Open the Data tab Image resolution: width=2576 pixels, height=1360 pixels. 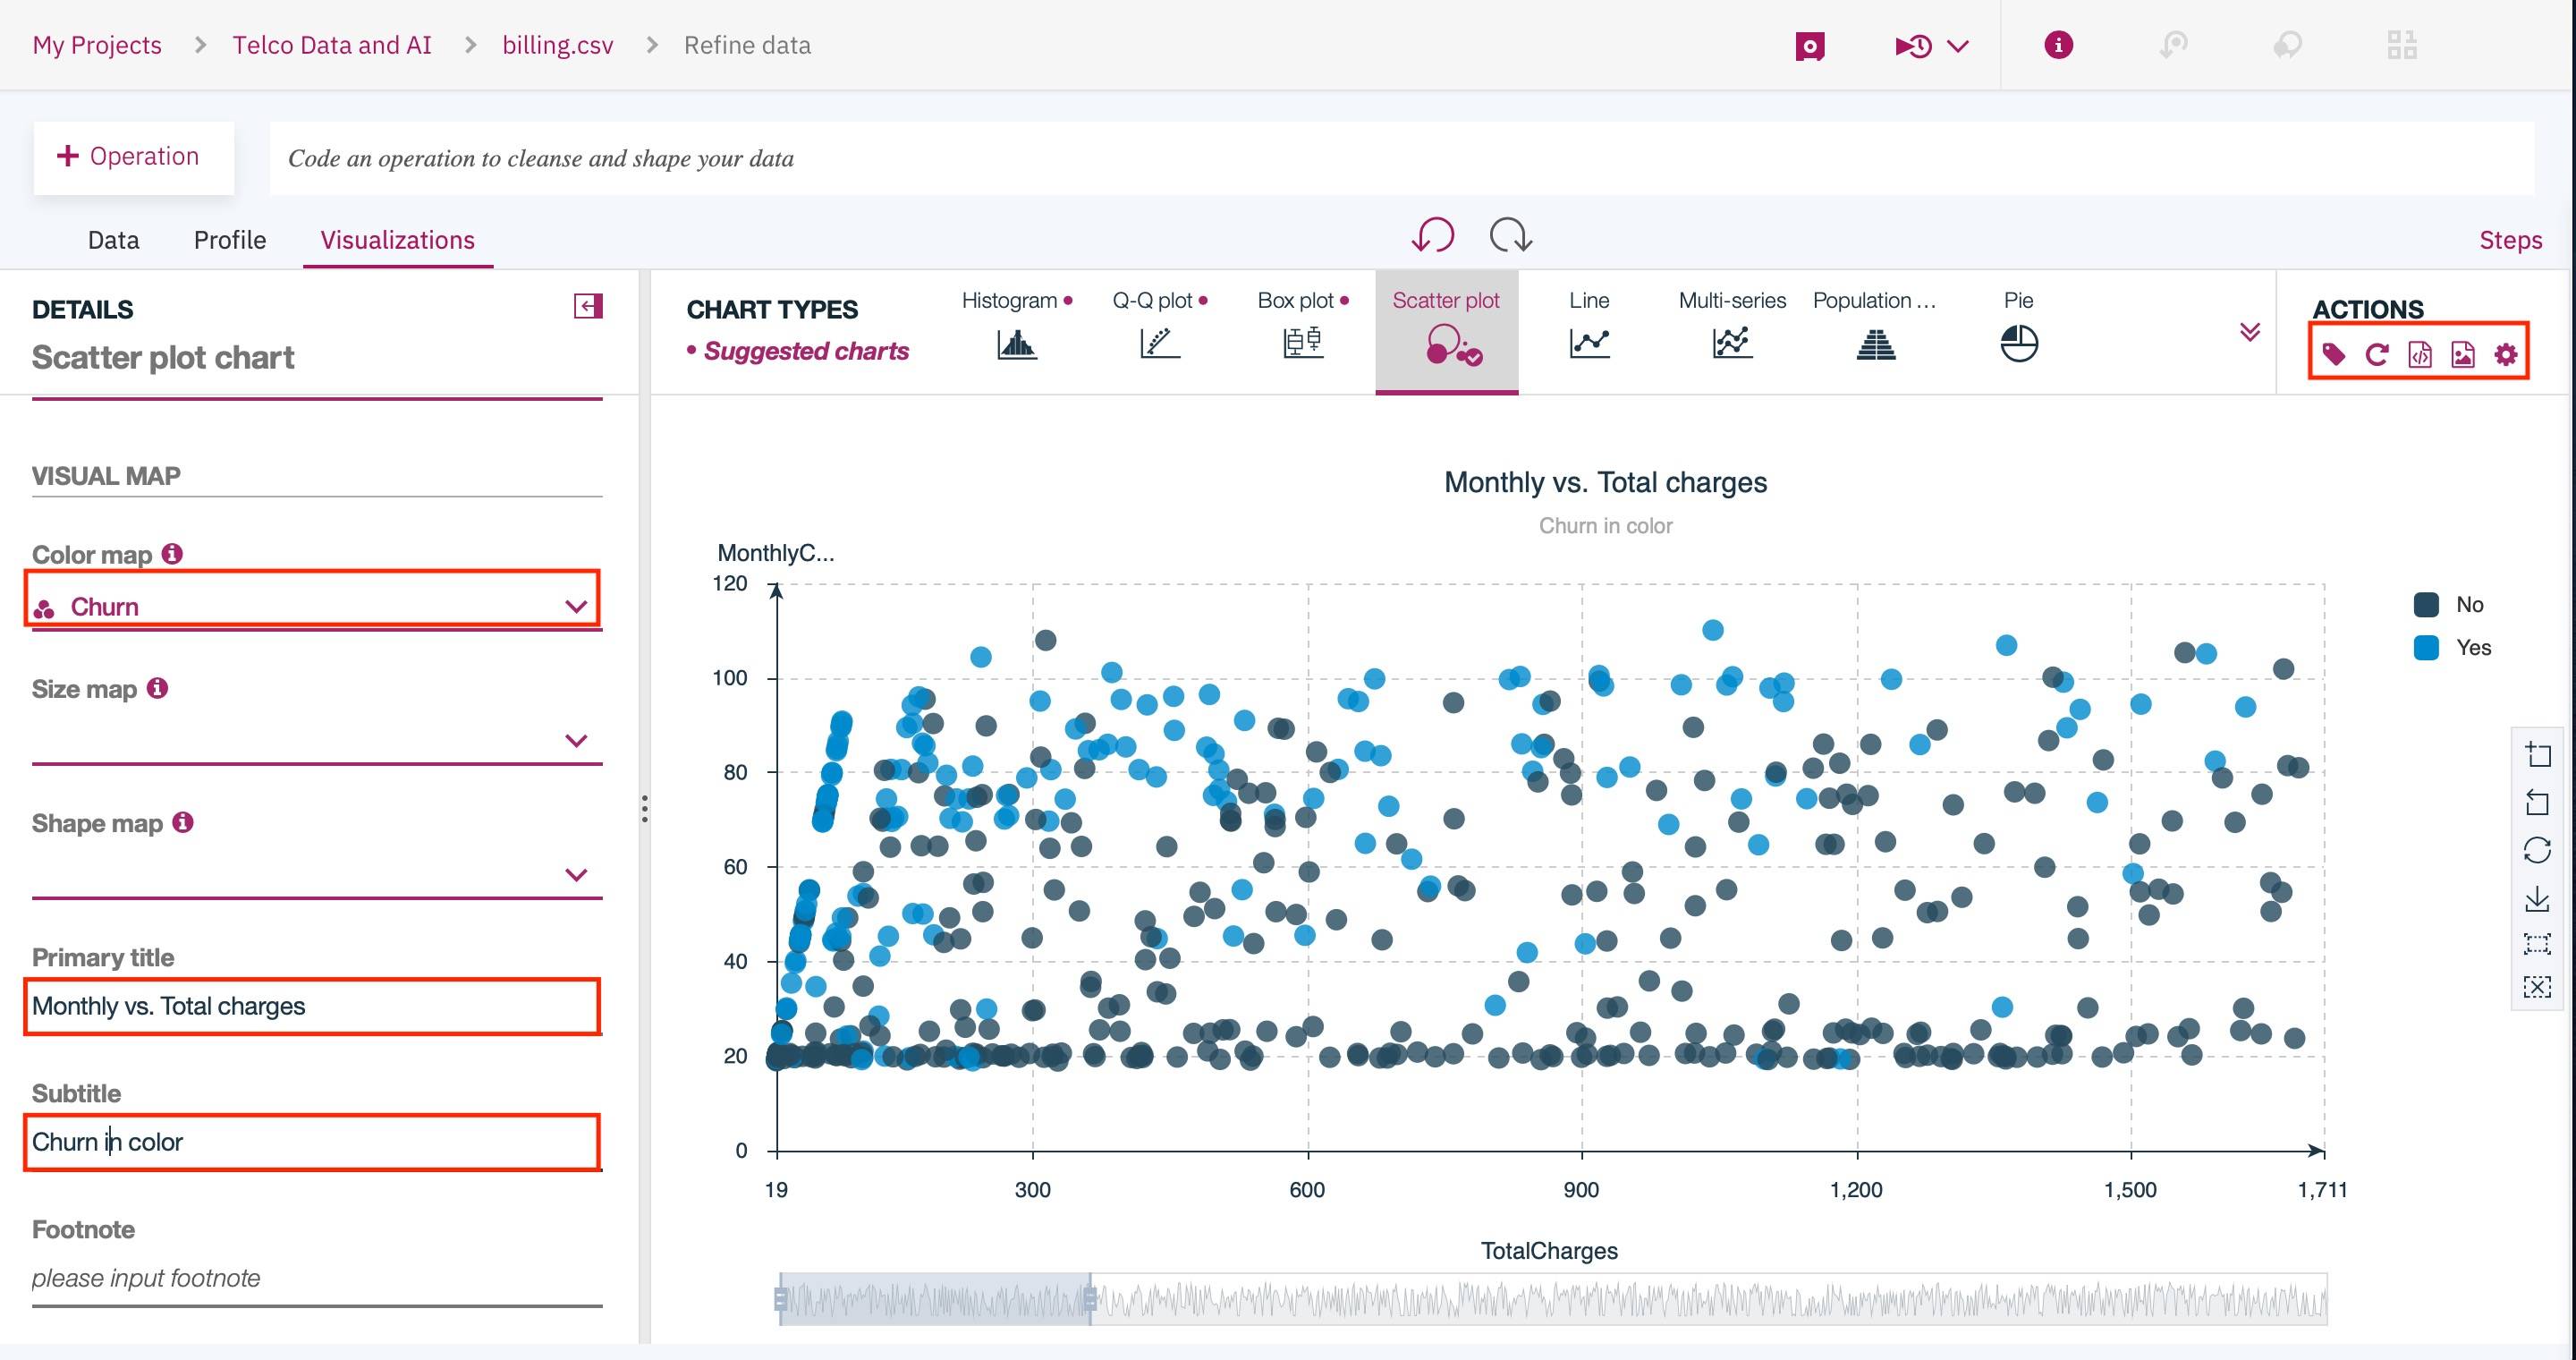[112, 240]
